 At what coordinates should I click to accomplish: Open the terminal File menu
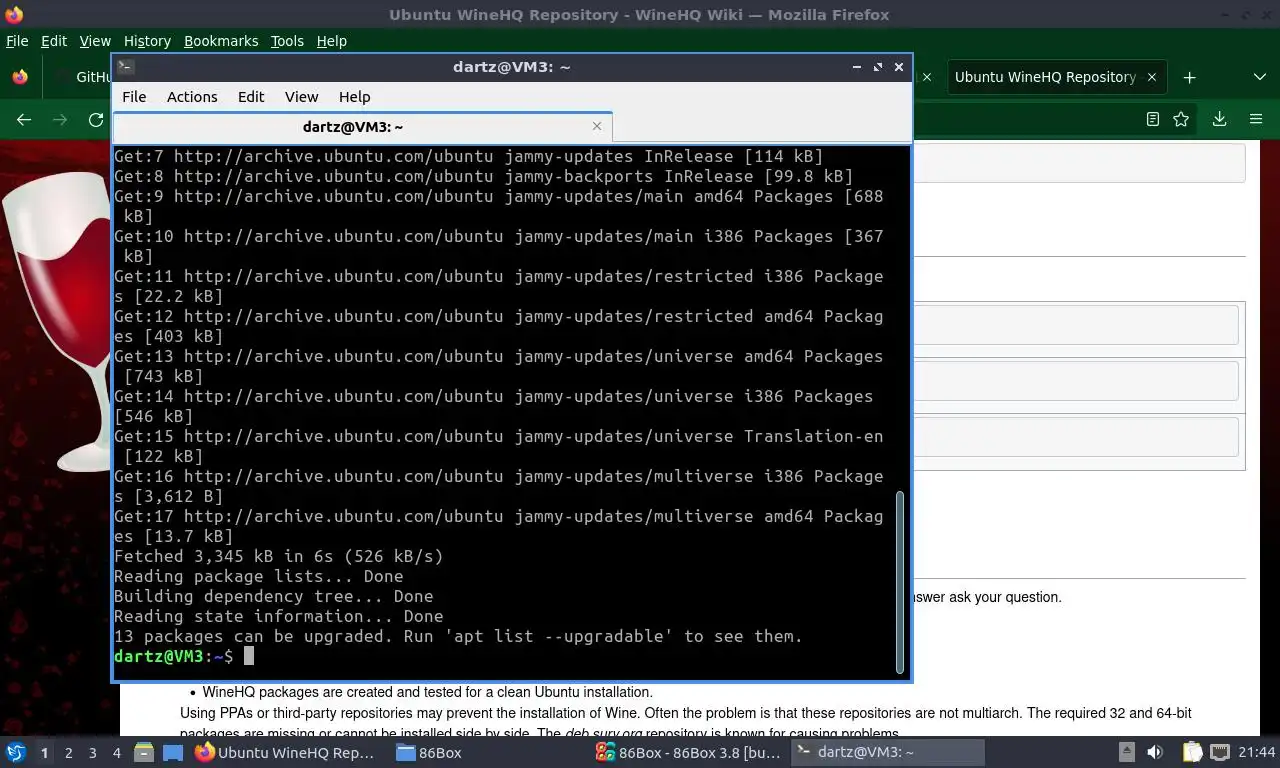point(134,97)
